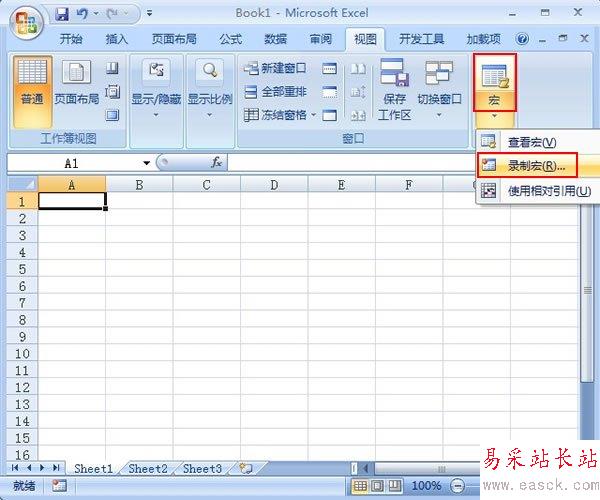Click view side by side icon
This screenshot has width=600, height=500.
(358, 69)
